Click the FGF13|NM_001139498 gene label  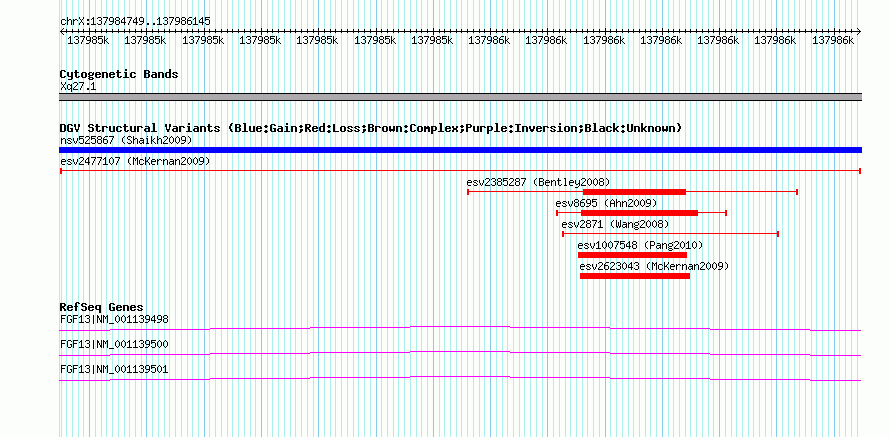tap(114, 320)
